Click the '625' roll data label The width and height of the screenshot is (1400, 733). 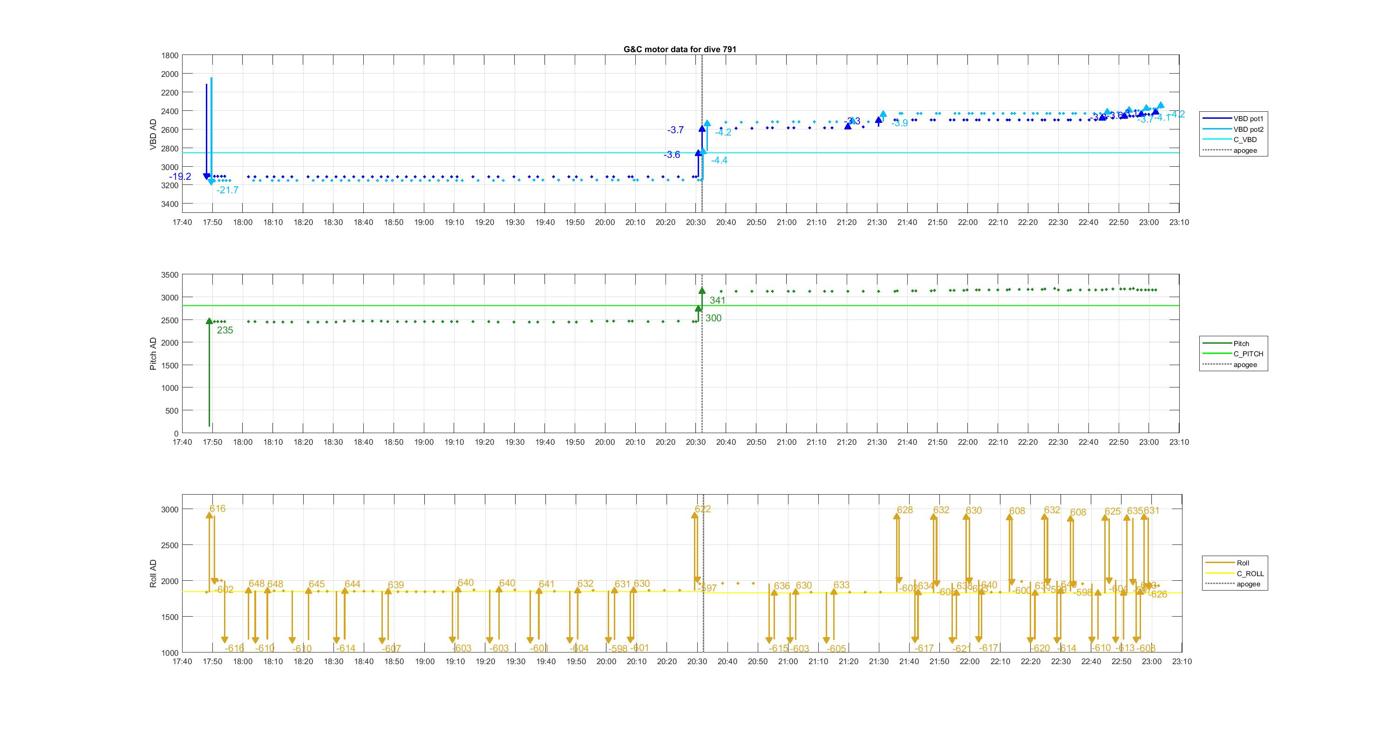1113,511
